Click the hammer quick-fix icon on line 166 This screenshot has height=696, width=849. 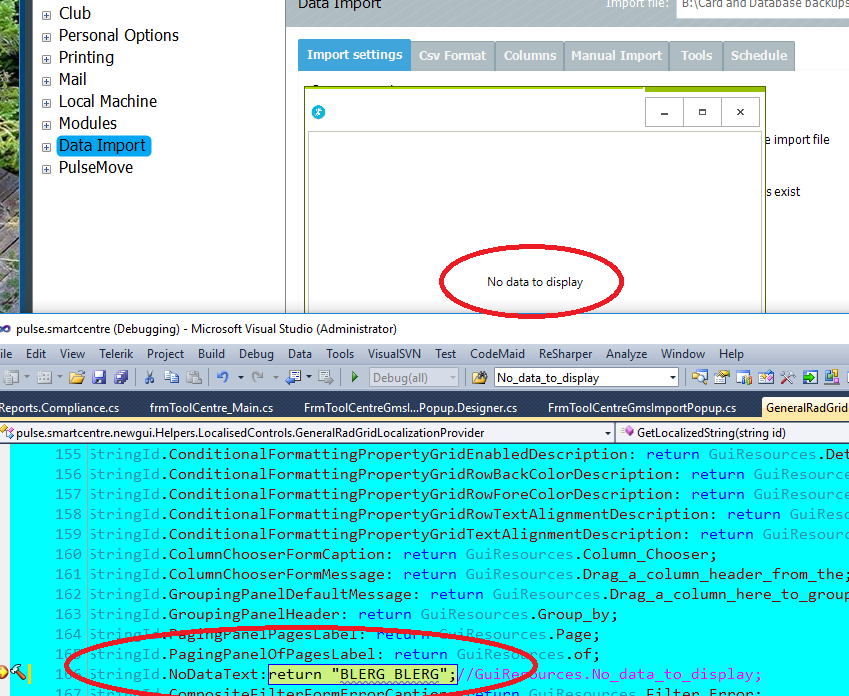point(18,673)
